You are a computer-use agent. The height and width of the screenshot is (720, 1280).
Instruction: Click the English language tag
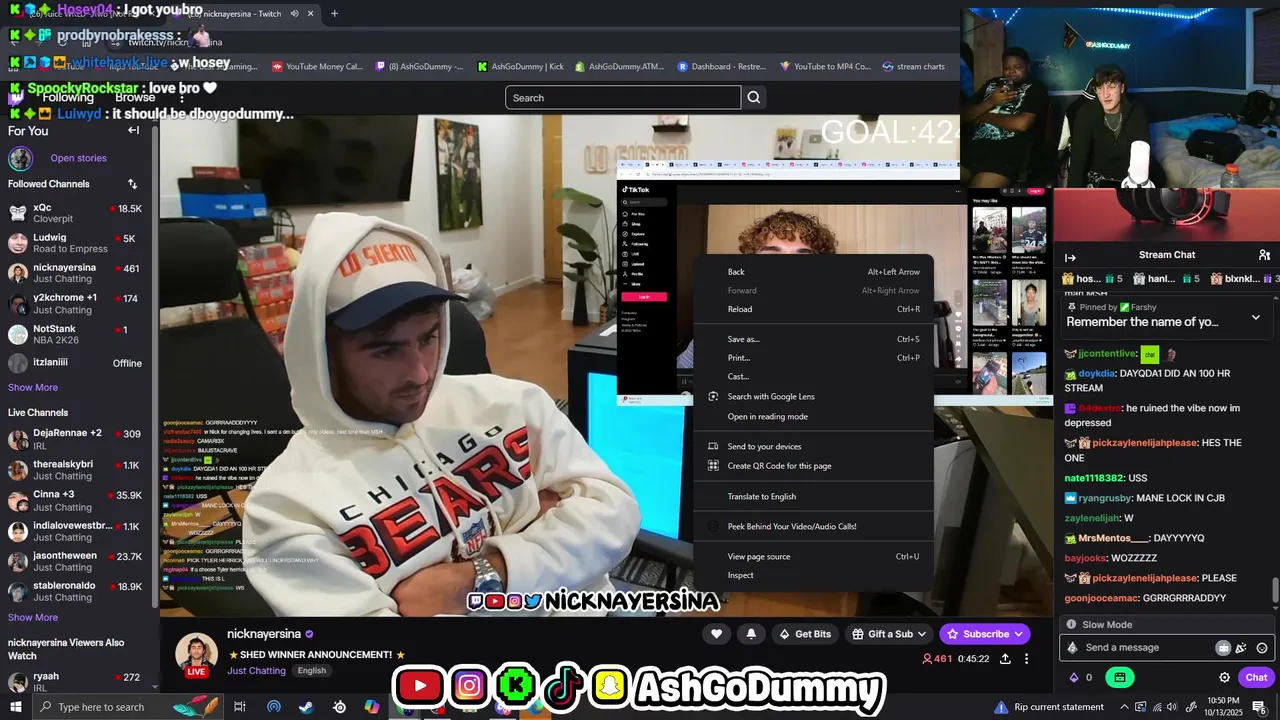312,671
